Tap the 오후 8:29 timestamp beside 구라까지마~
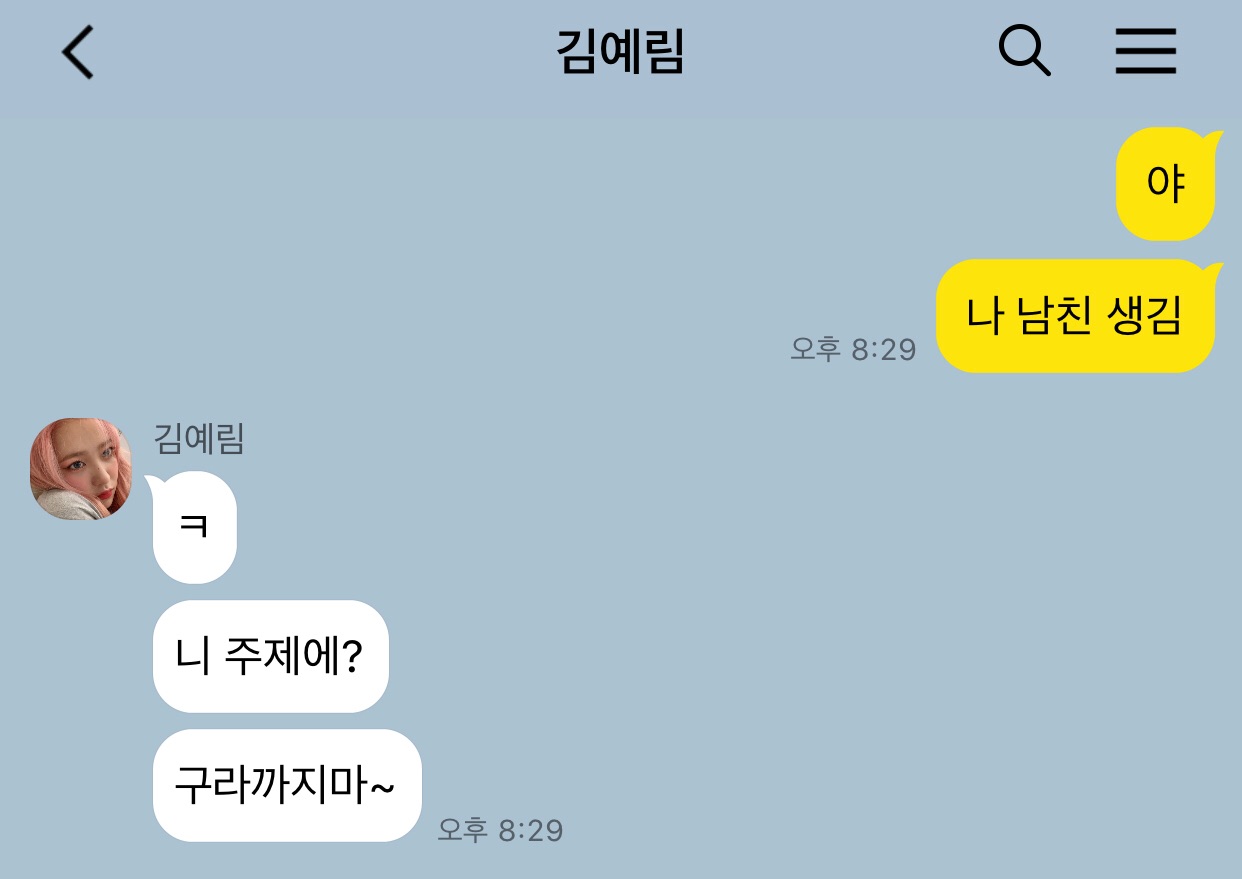The width and height of the screenshot is (1242, 879). click(x=500, y=830)
